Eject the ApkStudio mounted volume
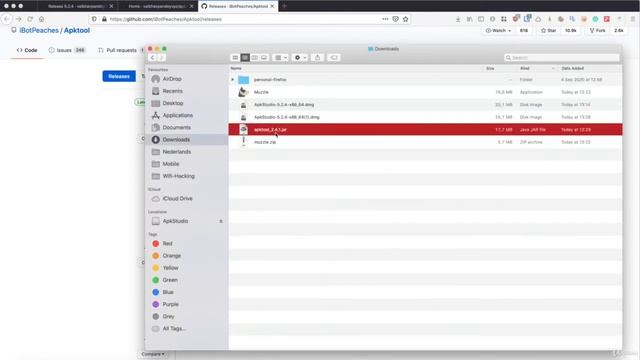Viewport: 640px width, 360px height. click(x=221, y=221)
